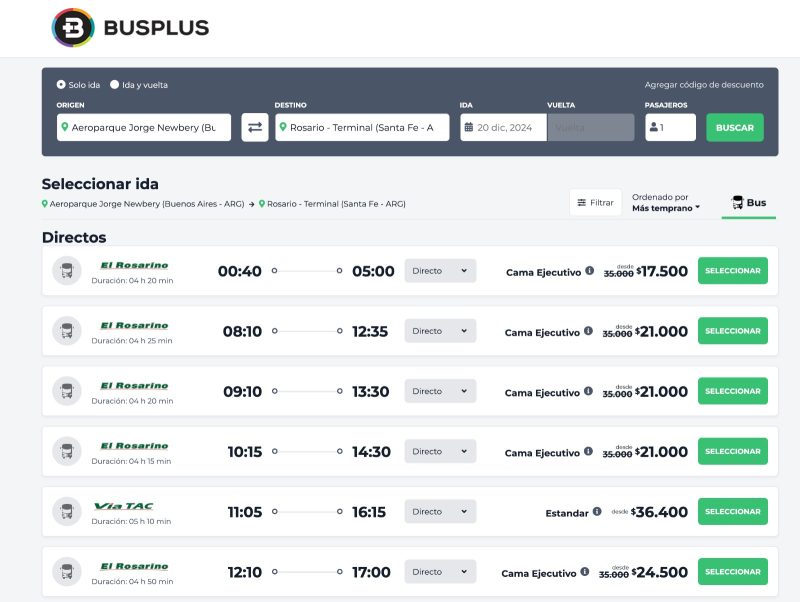
Task: Open the Ordenado por Más temprano sort menu
Action: (x=667, y=203)
